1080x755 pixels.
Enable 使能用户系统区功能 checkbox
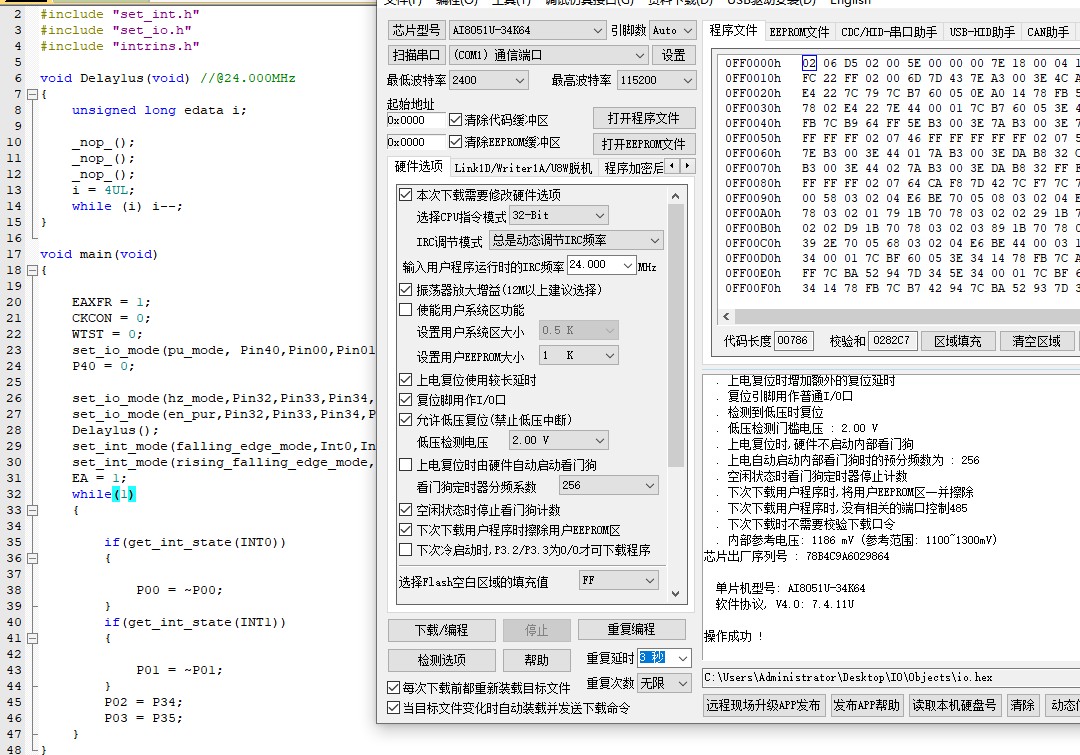click(406, 310)
